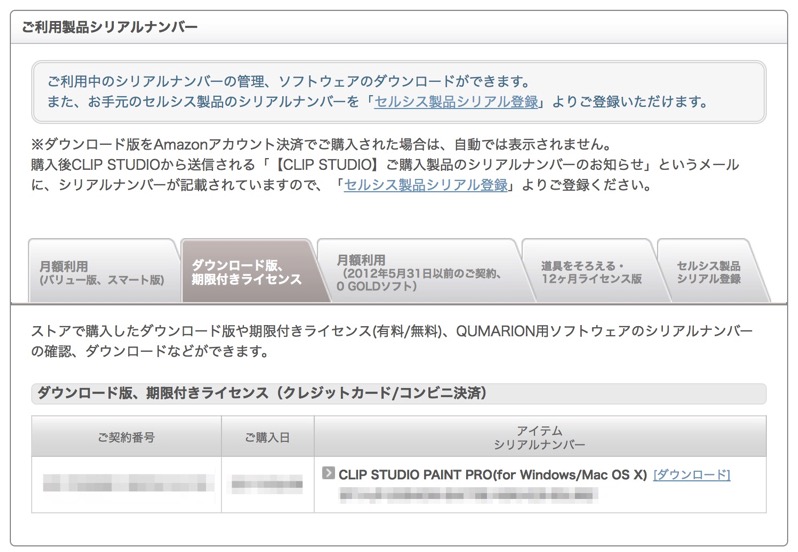The width and height of the screenshot is (798, 552).
Task: Click CLIP STUDIO PAINT PRO item name
Action: [x=493, y=475]
